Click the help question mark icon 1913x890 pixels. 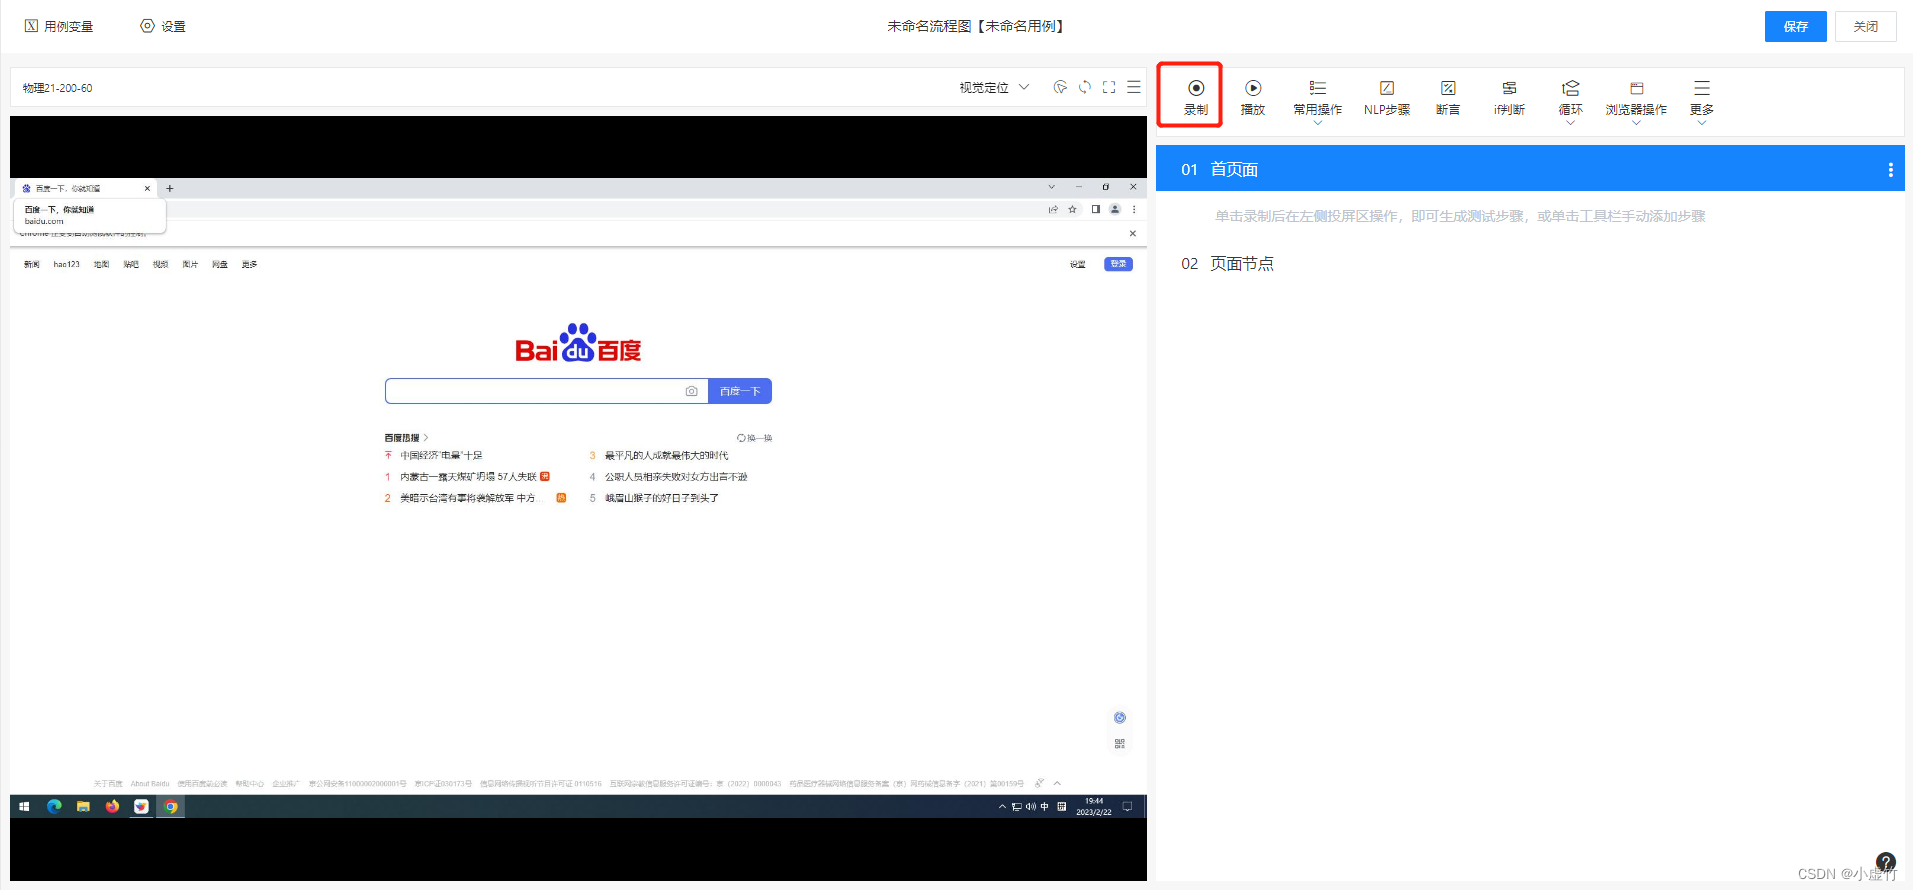[x=1886, y=862]
